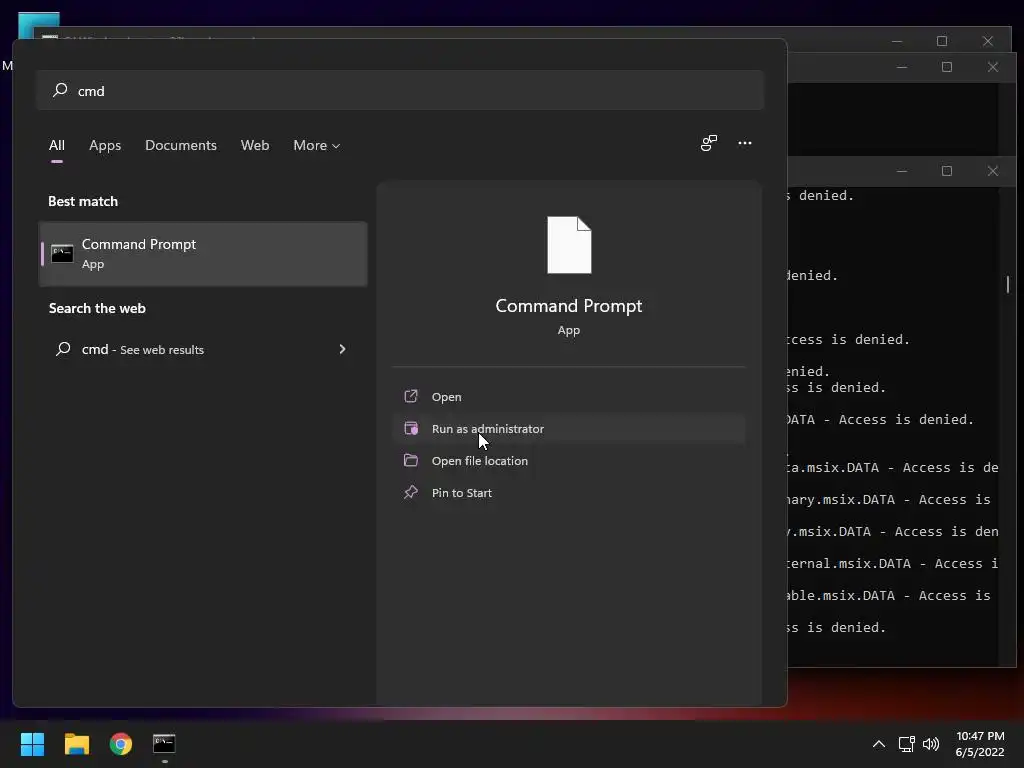Image resolution: width=1024 pixels, height=768 pixels.
Task: Click Run as administrator
Action: click(x=569, y=428)
